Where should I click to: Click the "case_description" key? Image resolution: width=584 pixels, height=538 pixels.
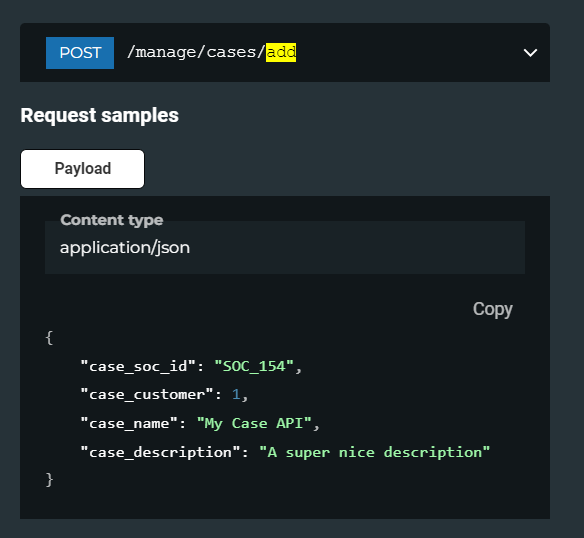tap(160, 452)
